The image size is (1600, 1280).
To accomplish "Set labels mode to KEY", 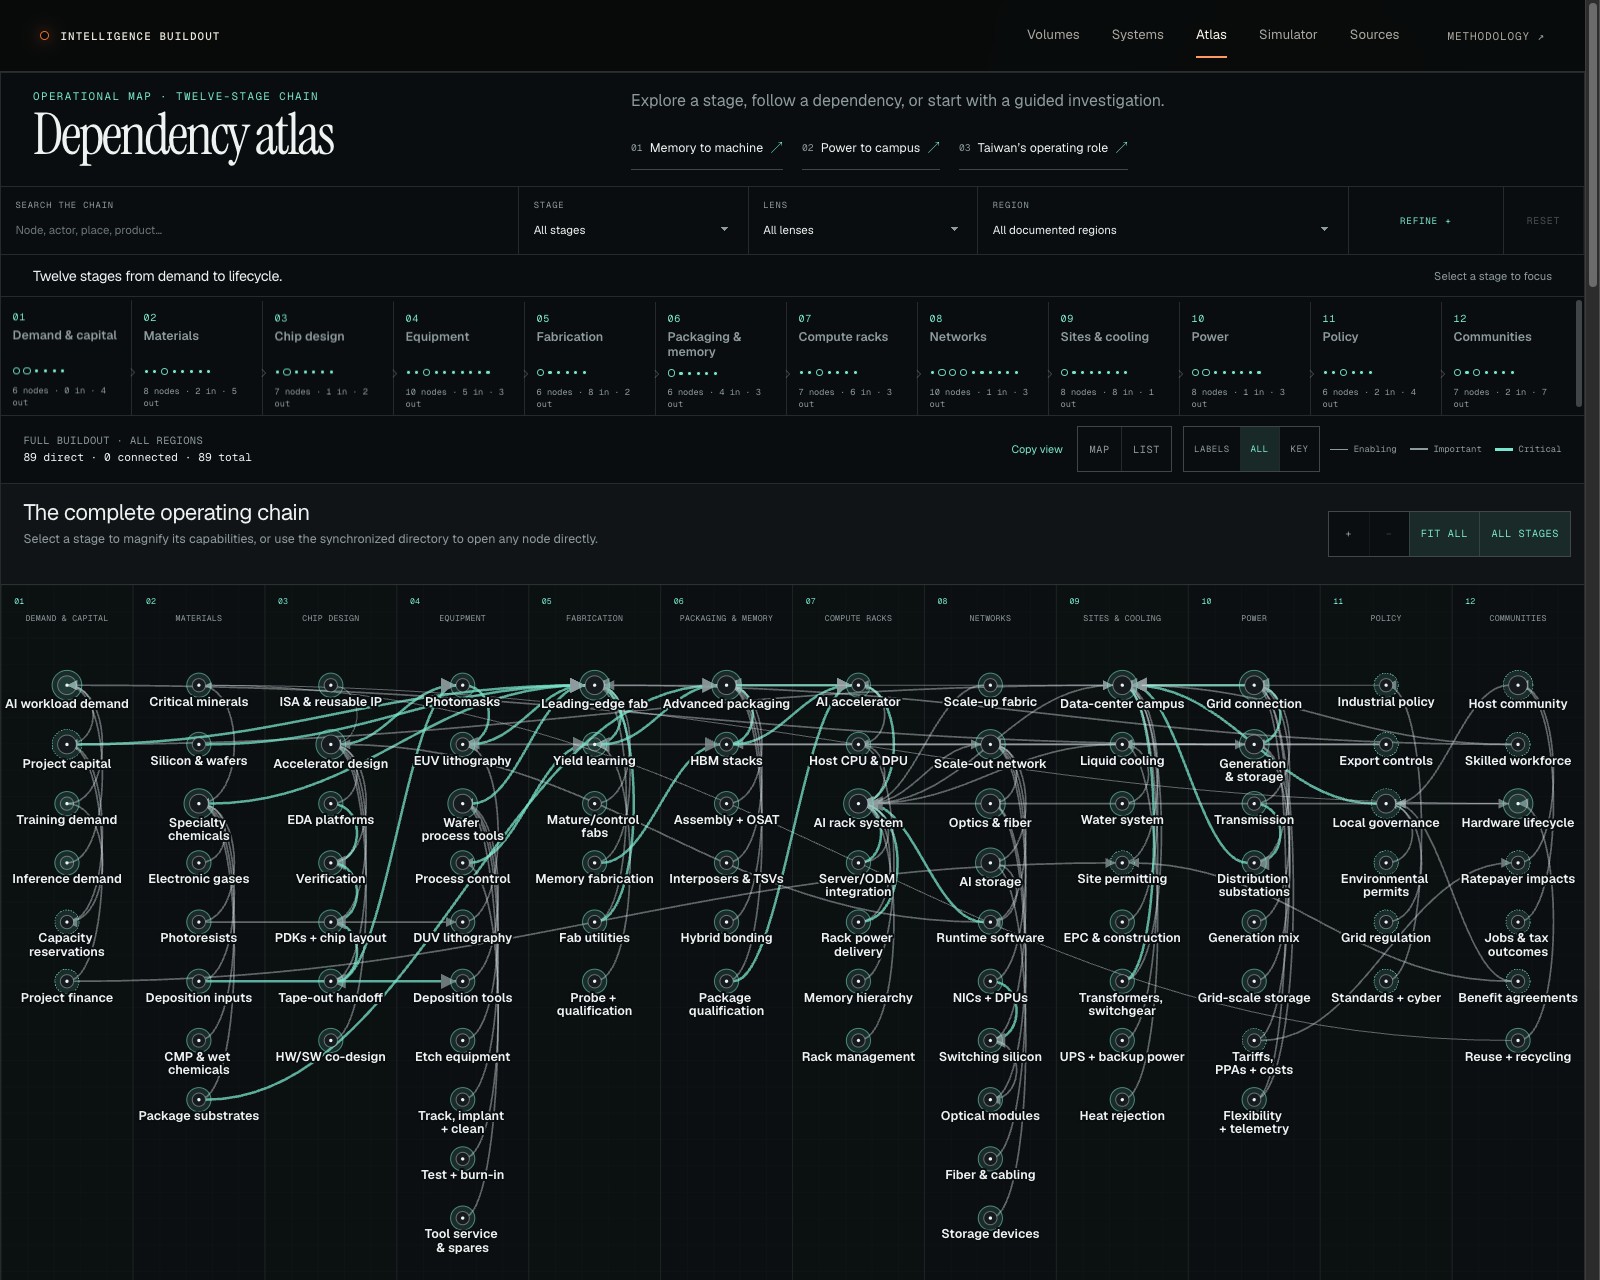I will tap(1299, 449).
